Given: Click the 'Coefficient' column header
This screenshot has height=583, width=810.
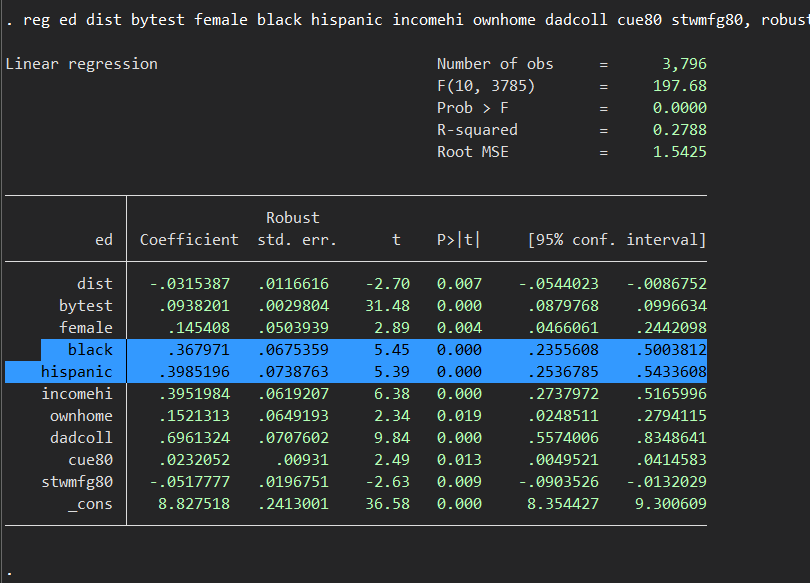Looking at the screenshot, I should [189, 240].
